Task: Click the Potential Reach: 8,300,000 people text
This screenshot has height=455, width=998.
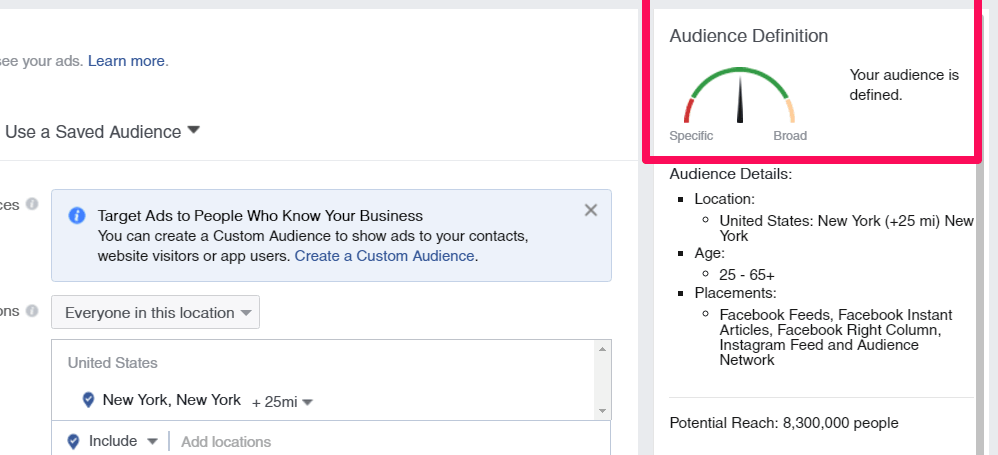Action: point(784,423)
